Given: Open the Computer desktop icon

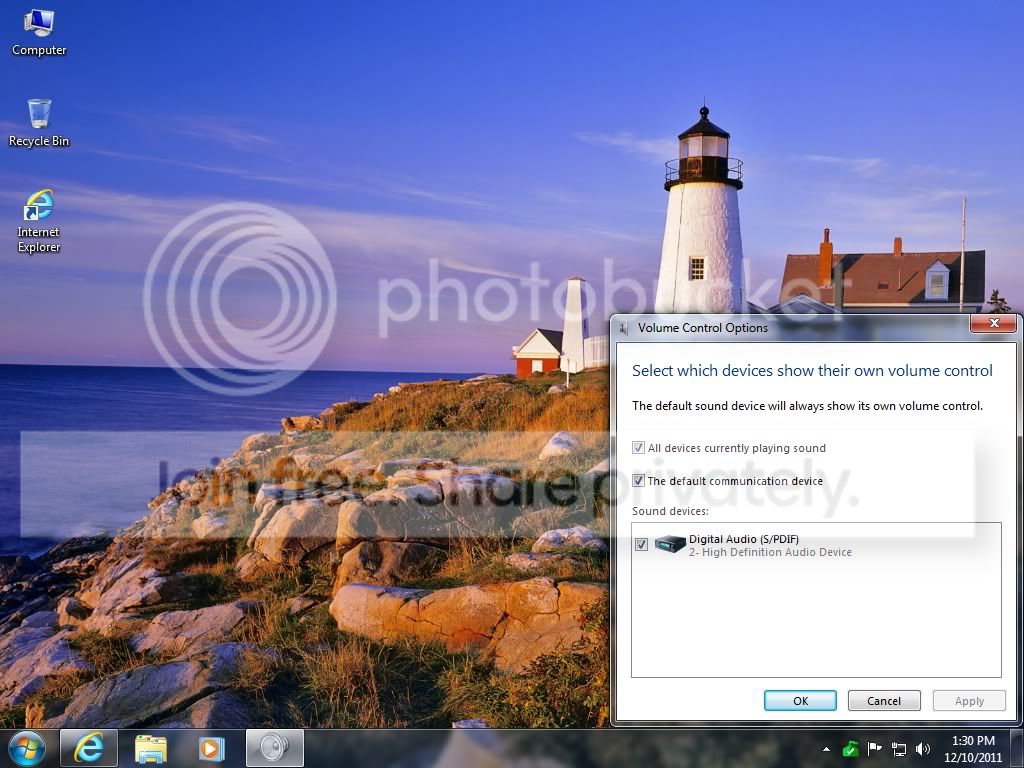Looking at the screenshot, I should pyautogui.click(x=39, y=33).
